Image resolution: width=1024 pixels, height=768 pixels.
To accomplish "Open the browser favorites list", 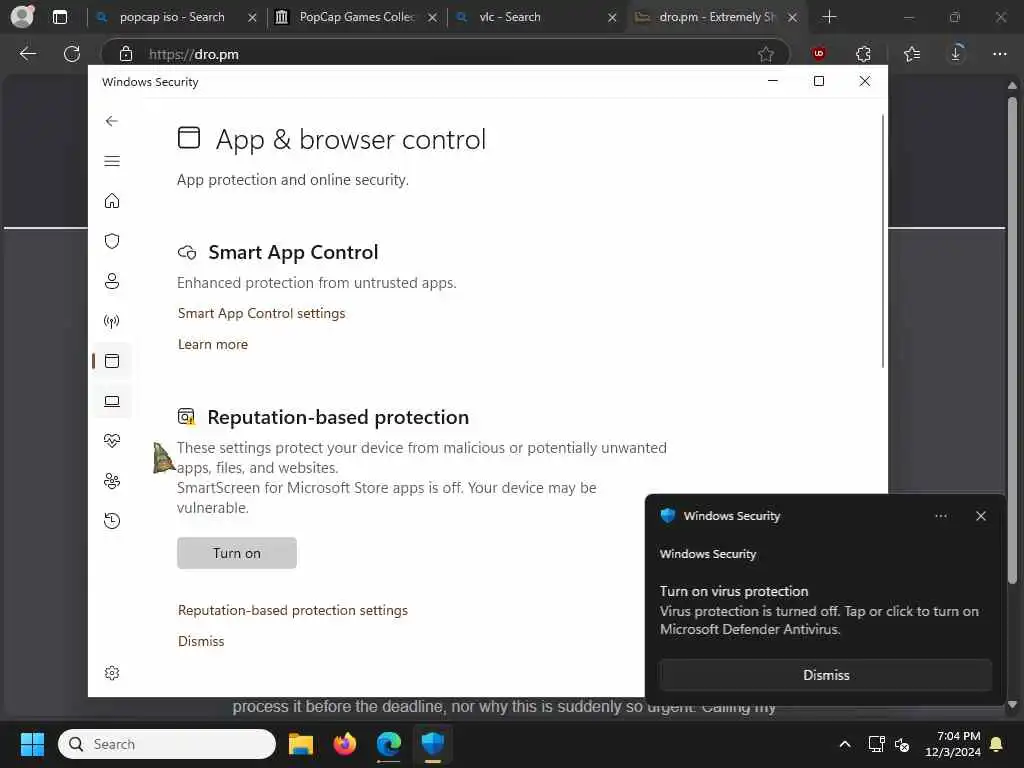I will [912, 54].
